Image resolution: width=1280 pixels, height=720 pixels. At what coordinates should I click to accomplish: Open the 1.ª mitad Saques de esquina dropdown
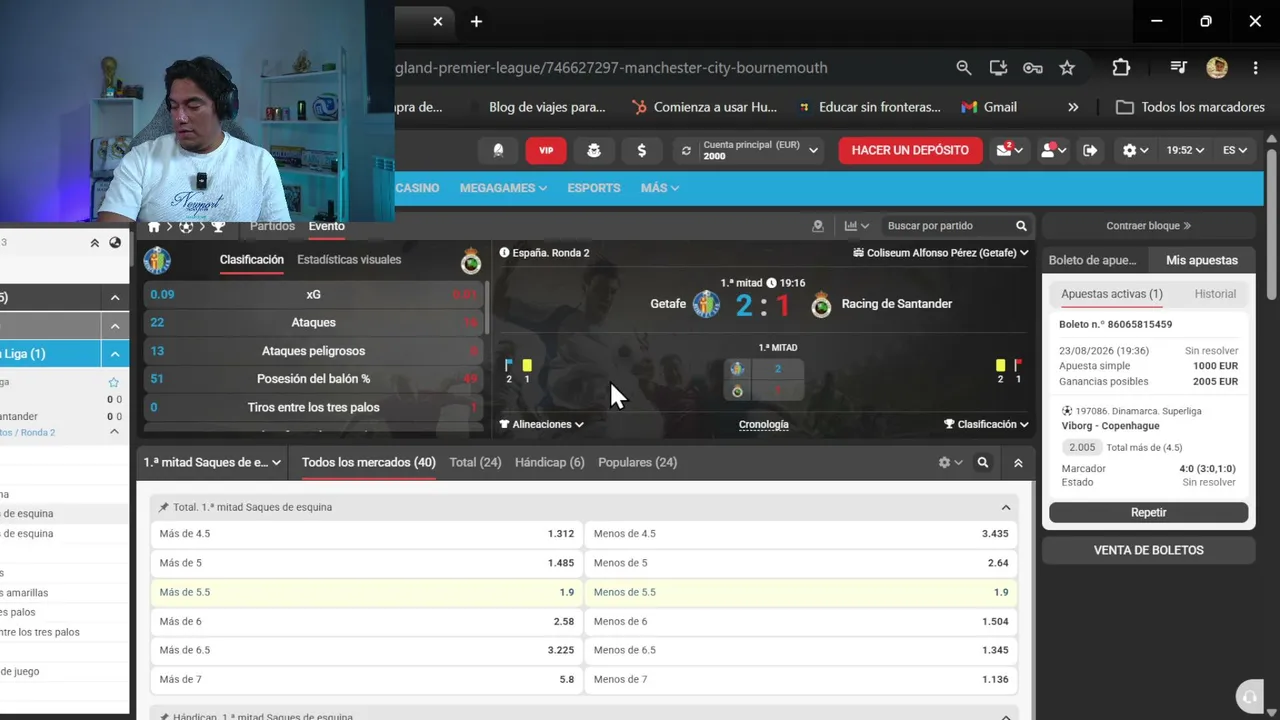click(212, 463)
